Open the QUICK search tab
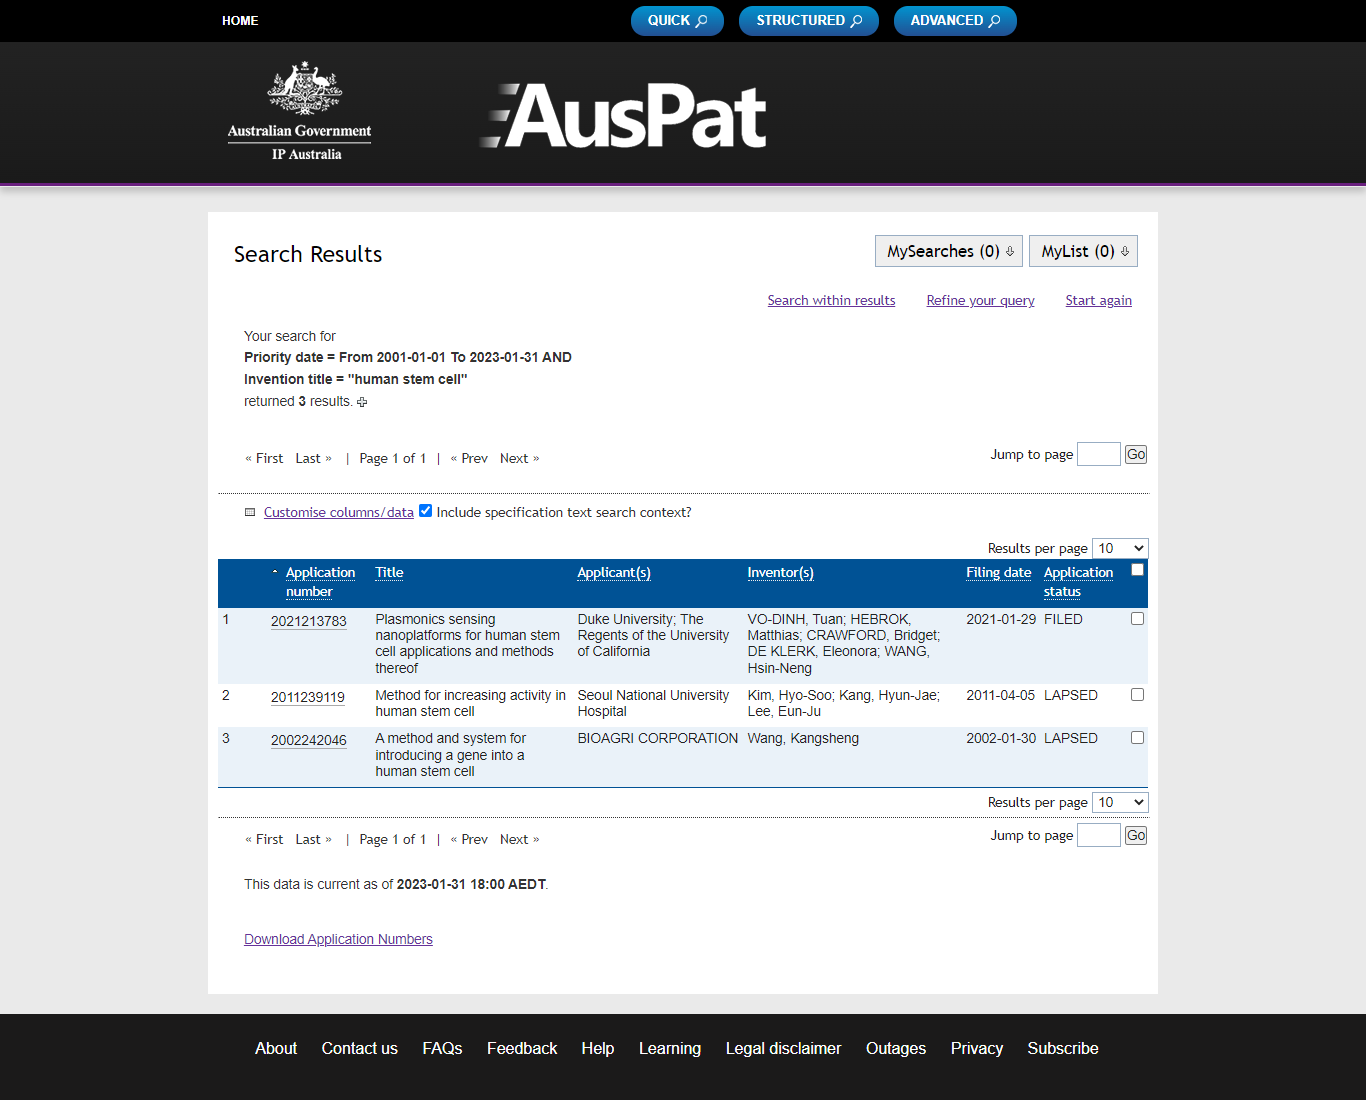1366x1100 pixels. pyautogui.click(x=677, y=21)
